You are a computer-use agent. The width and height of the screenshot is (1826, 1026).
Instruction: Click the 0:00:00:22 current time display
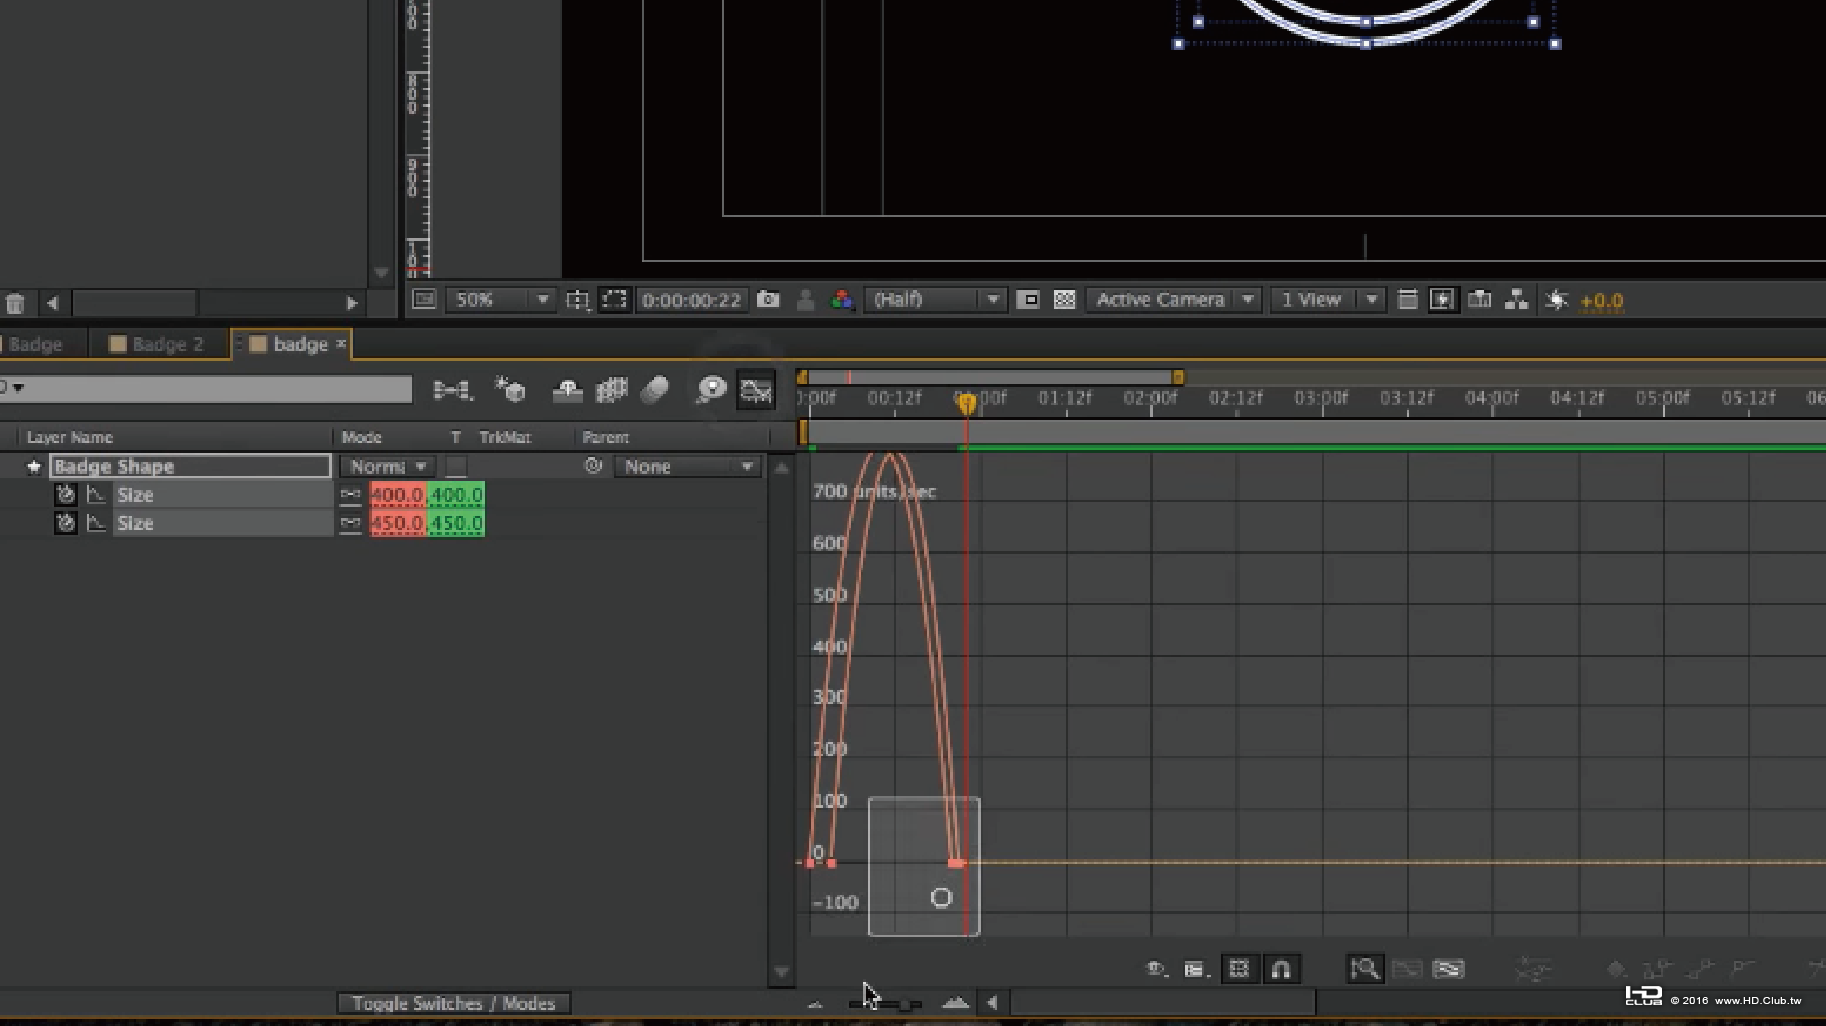pyautogui.click(x=691, y=300)
